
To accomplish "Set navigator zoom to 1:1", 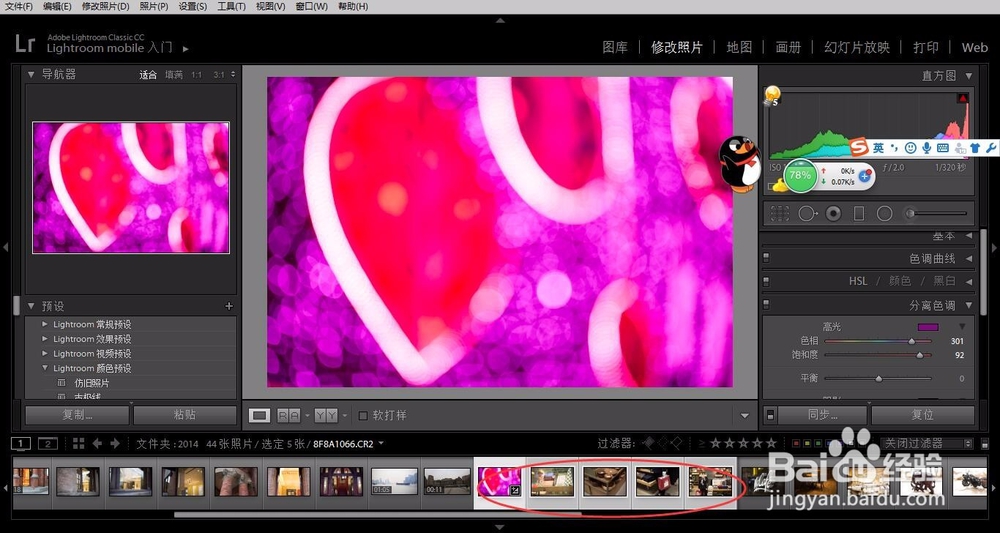I will 196,75.
